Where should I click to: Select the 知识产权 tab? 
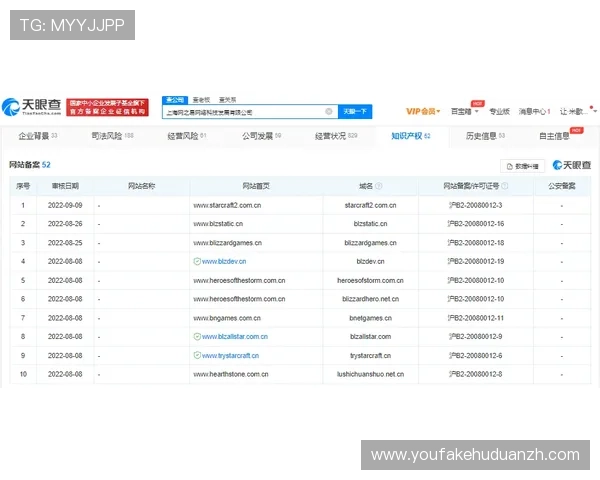coord(411,136)
